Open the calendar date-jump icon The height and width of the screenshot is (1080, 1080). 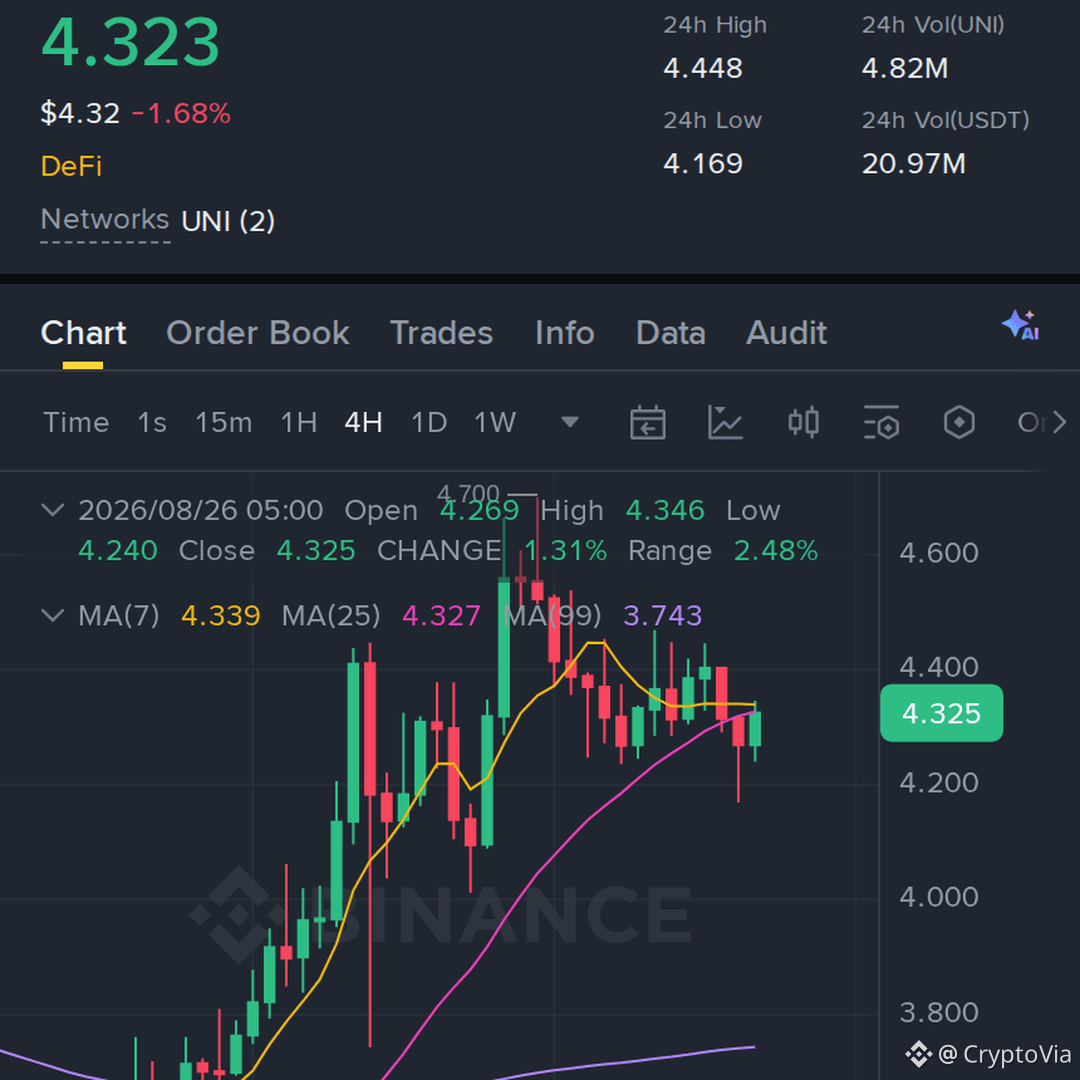tap(647, 422)
